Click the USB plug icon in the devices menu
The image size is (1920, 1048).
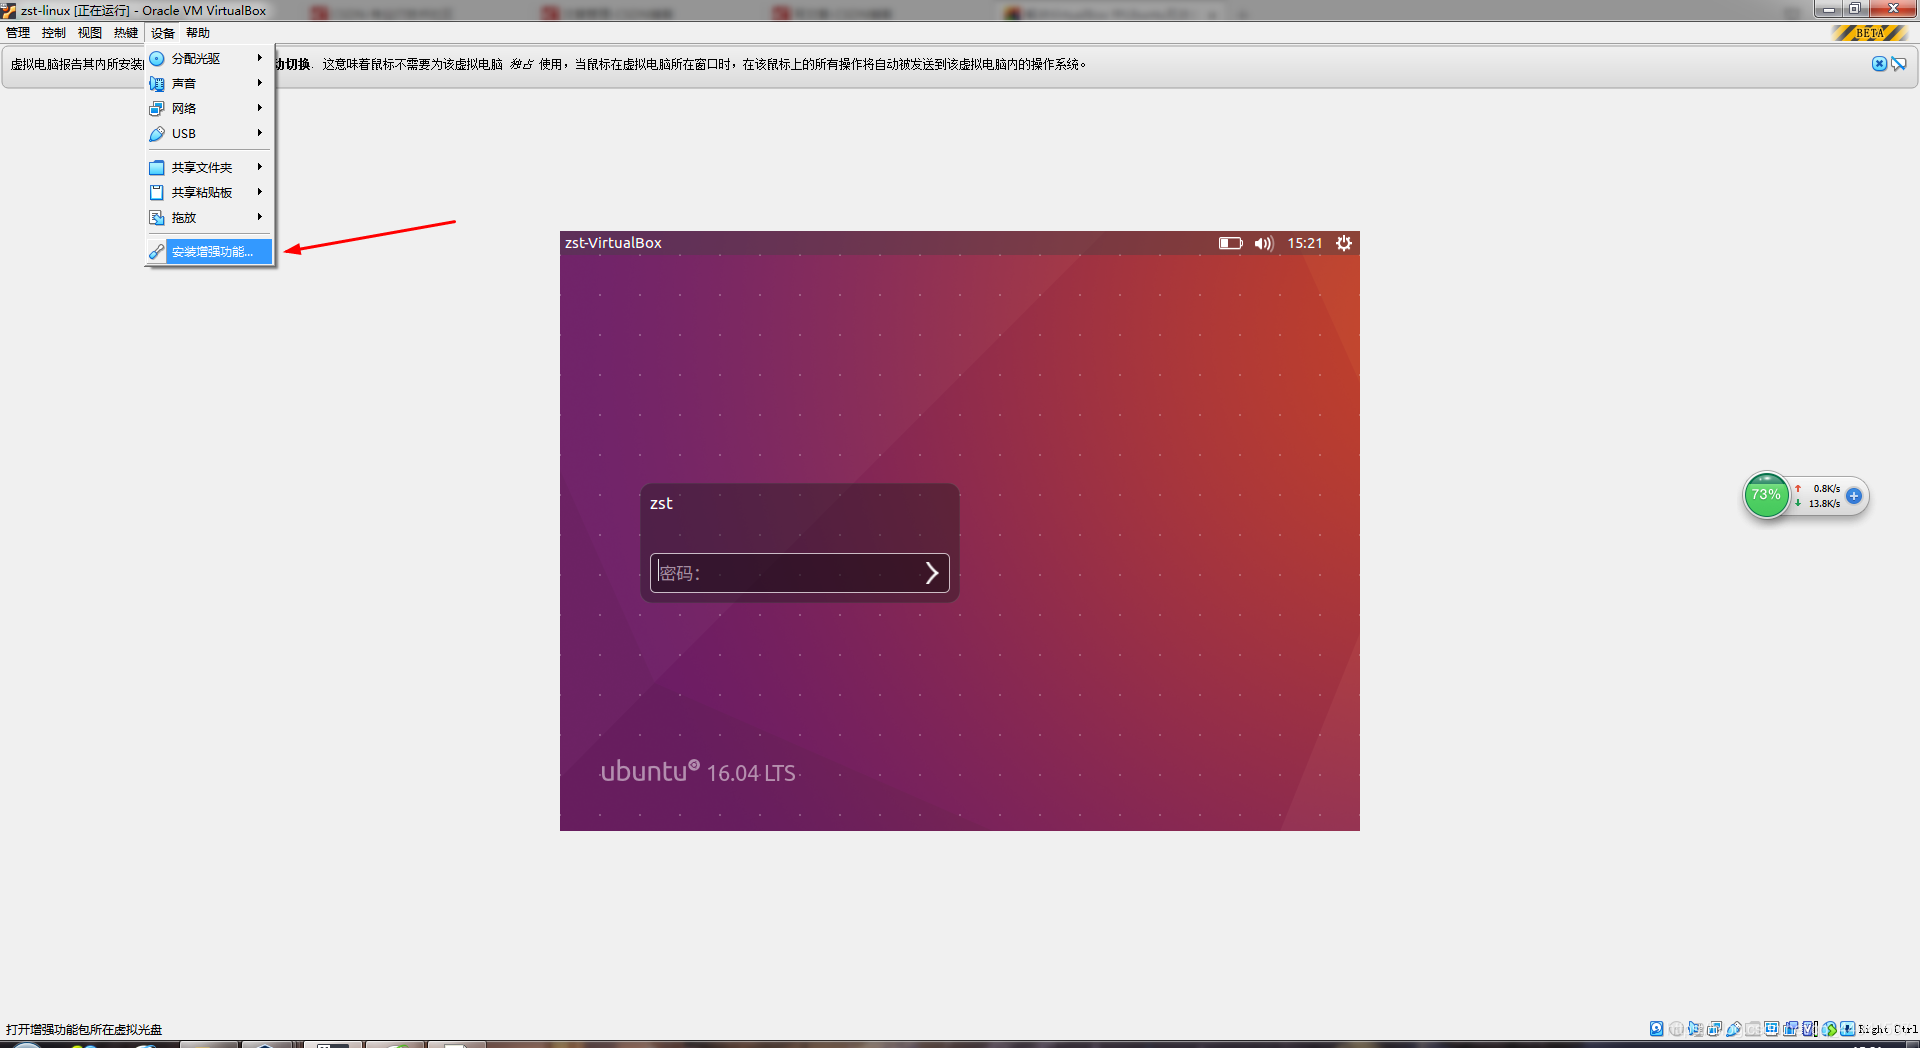[157, 134]
